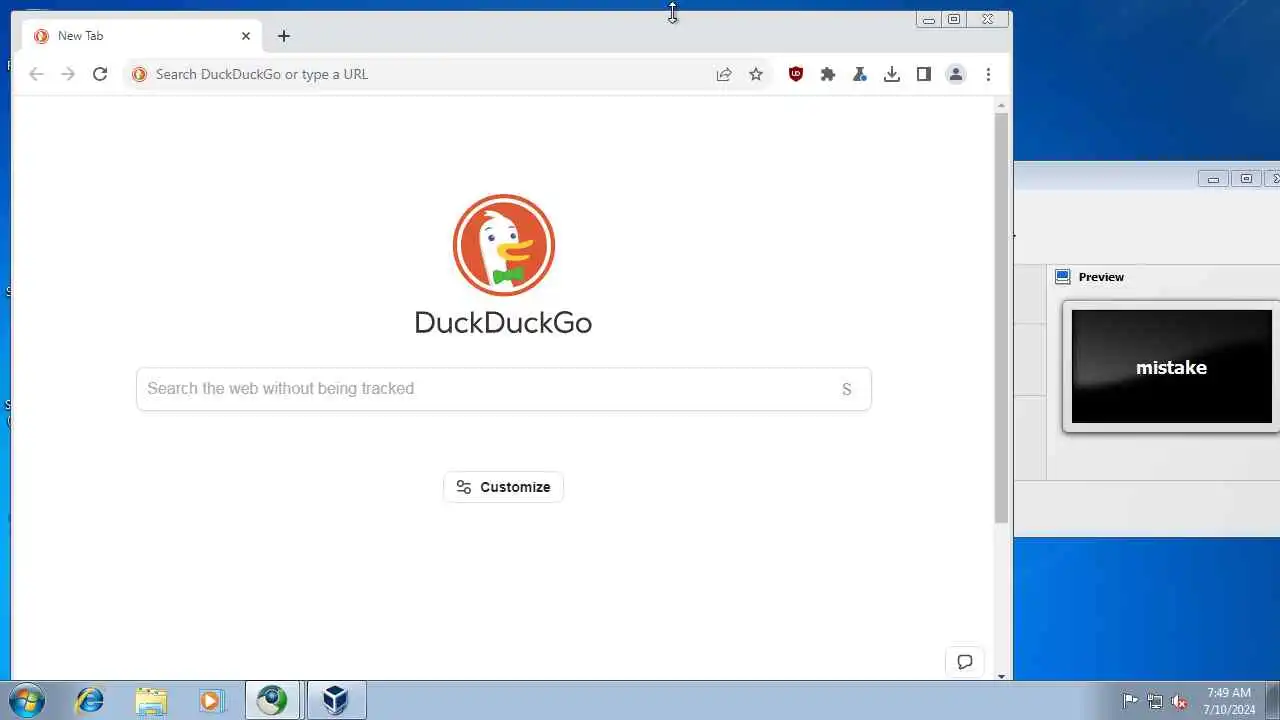Open the network tray icon

click(x=1155, y=701)
